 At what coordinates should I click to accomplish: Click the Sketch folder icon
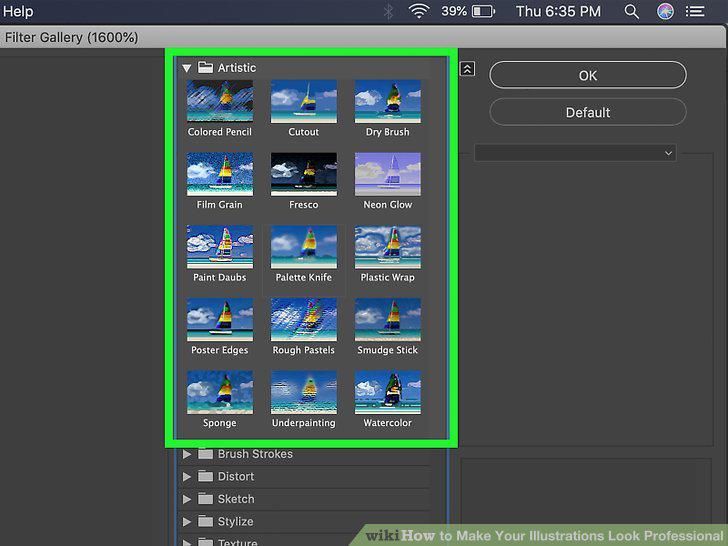click(205, 499)
